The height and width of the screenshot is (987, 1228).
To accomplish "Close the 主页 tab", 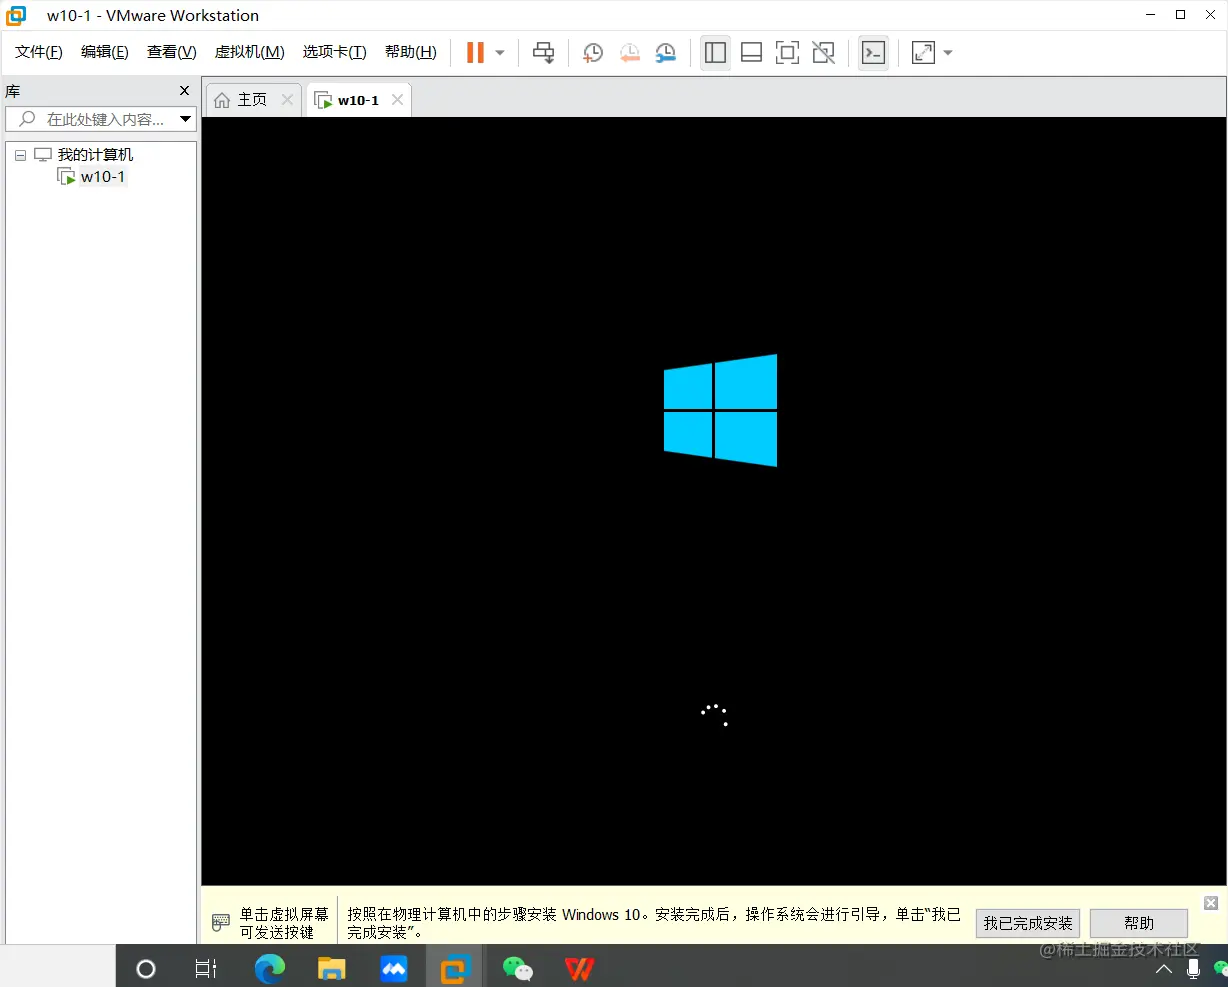I will (287, 100).
